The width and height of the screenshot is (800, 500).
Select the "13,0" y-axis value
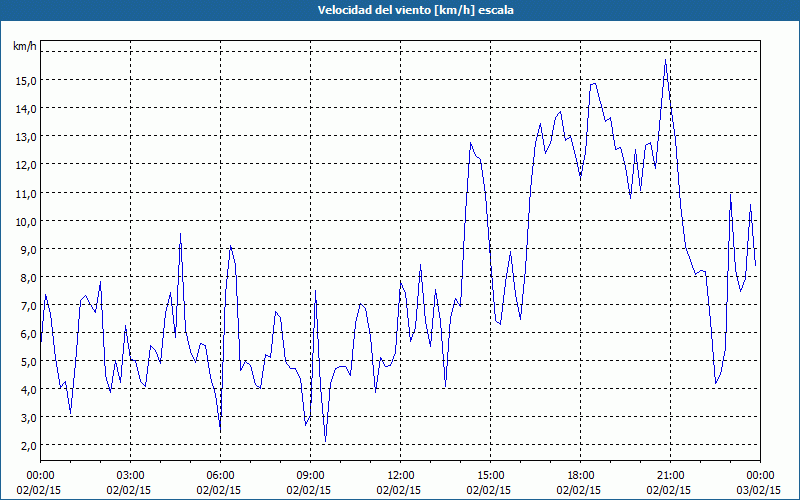click(x=27, y=137)
